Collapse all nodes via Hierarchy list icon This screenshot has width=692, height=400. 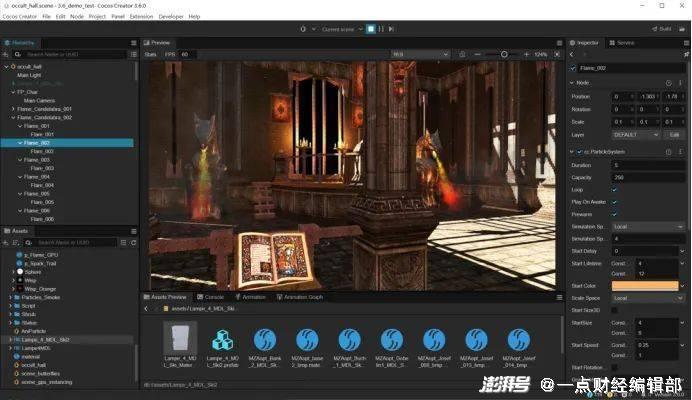[x=133, y=54]
